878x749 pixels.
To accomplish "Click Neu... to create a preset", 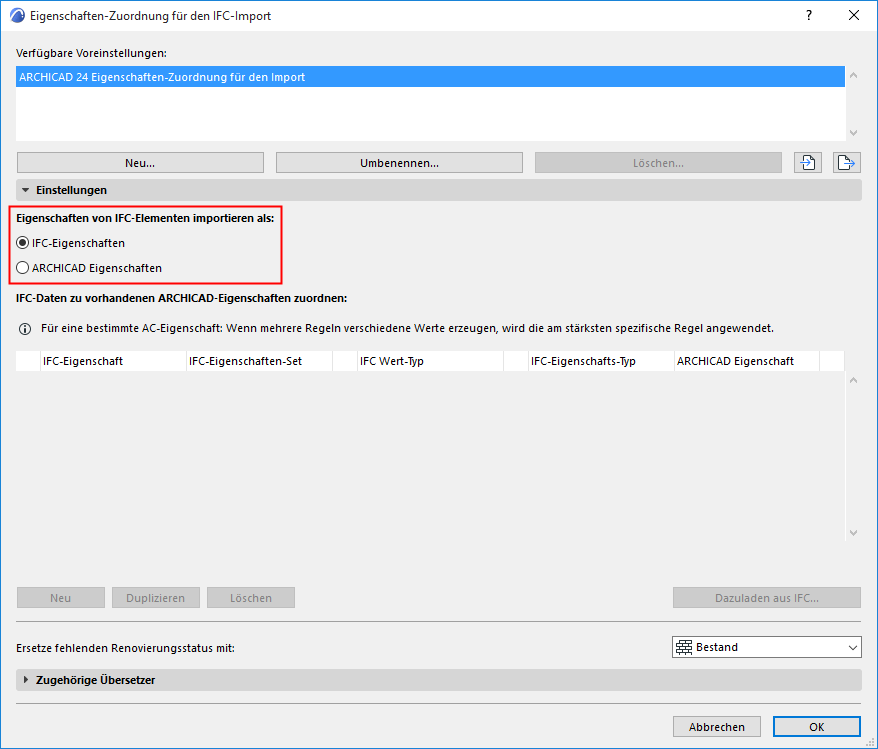I will (140, 163).
